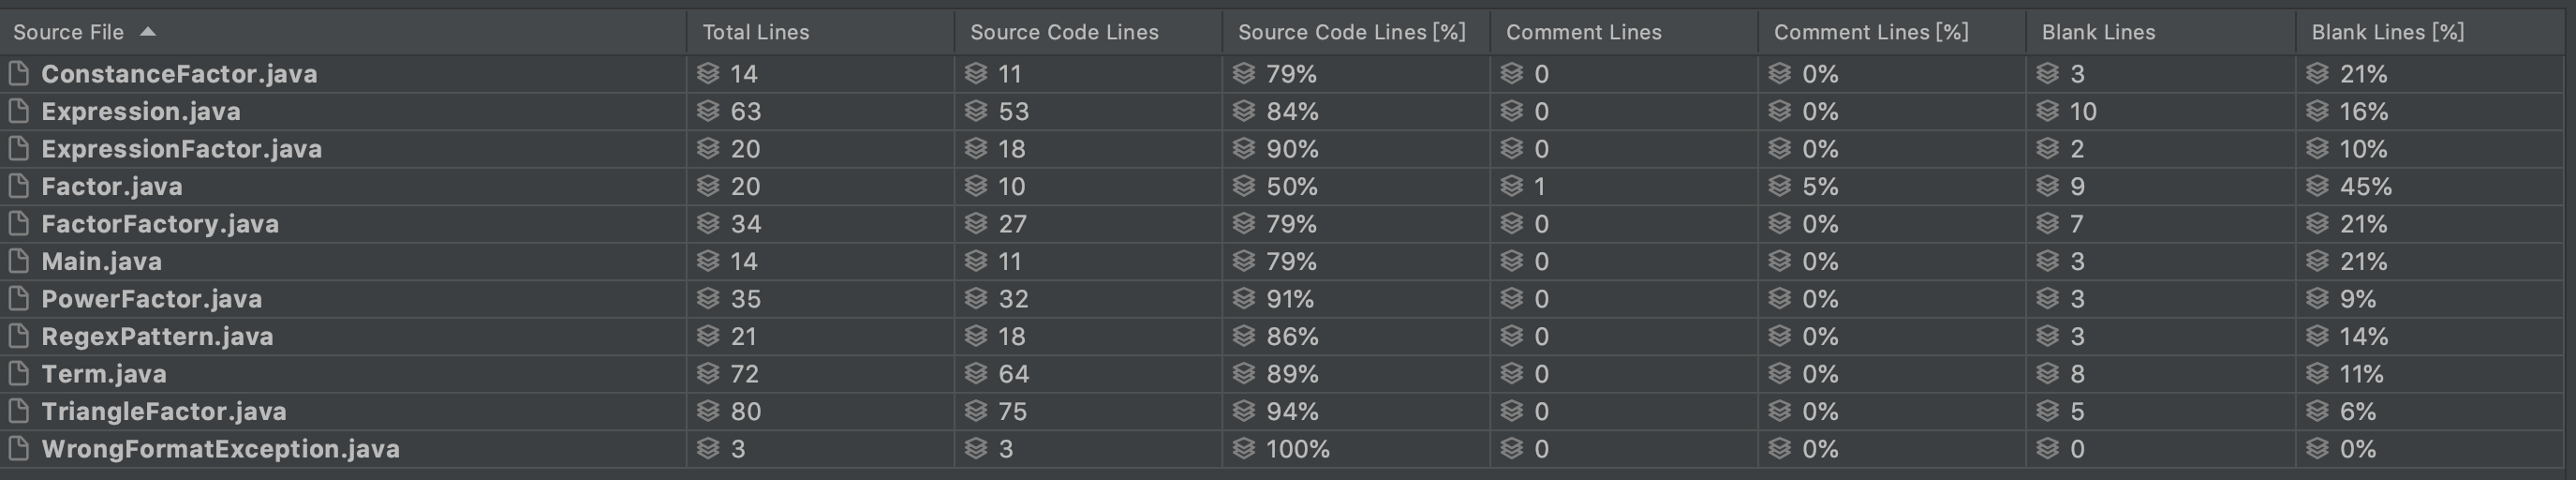Click the stack icon beside Factor.java comment lines 1

click(x=1512, y=186)
